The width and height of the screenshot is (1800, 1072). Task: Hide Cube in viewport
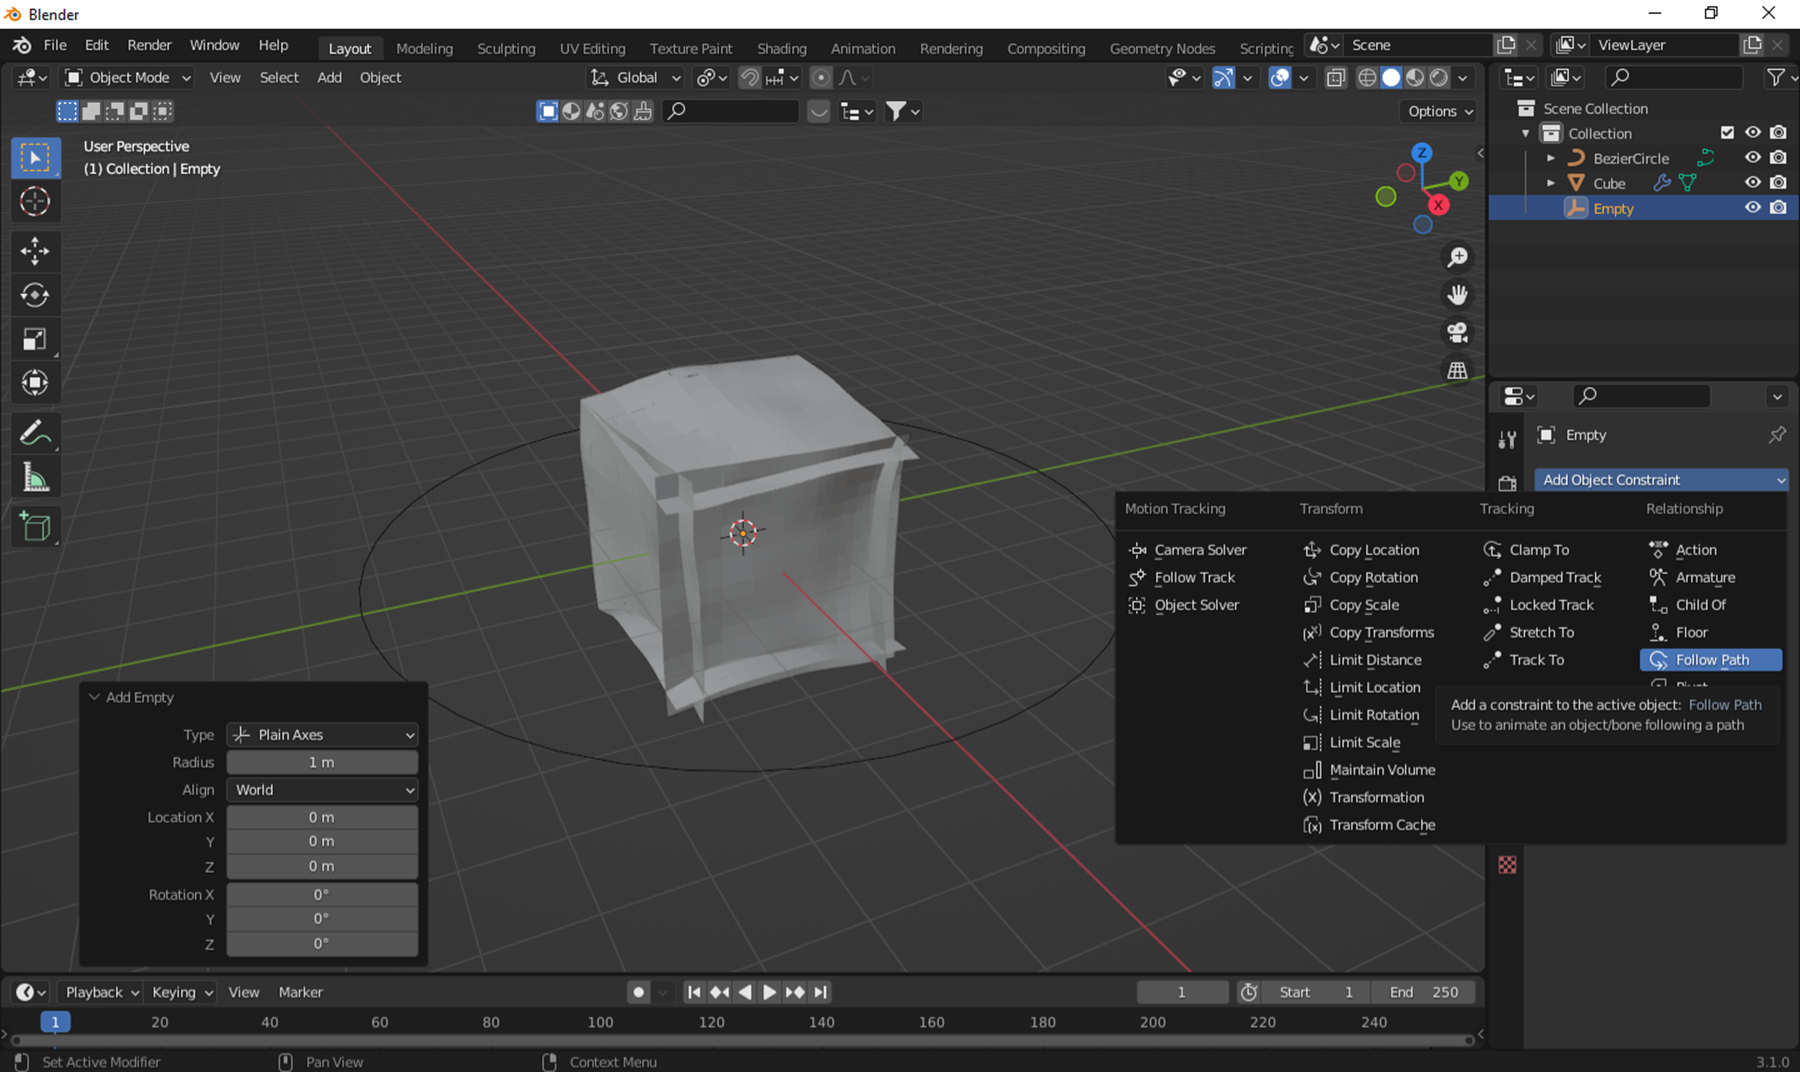[x=1752, y=183]
